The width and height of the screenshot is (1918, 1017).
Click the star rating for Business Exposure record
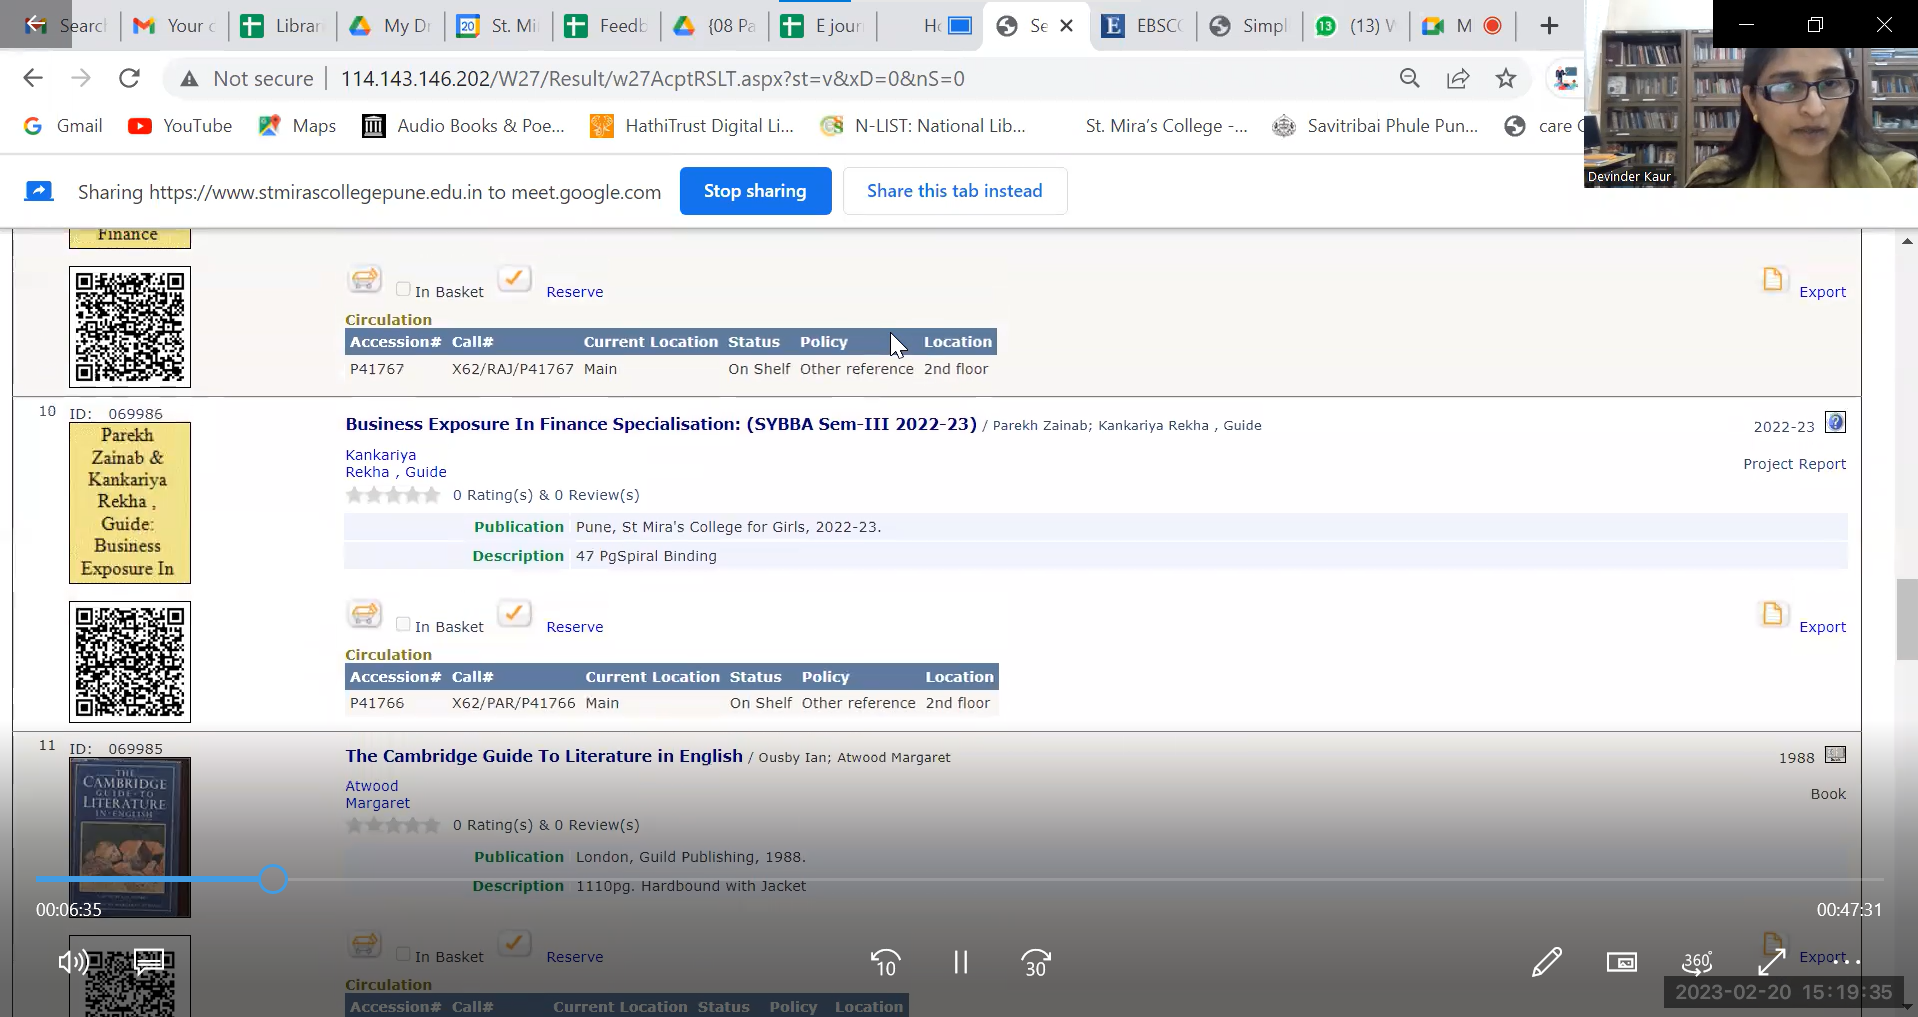(x=392, y=495)
